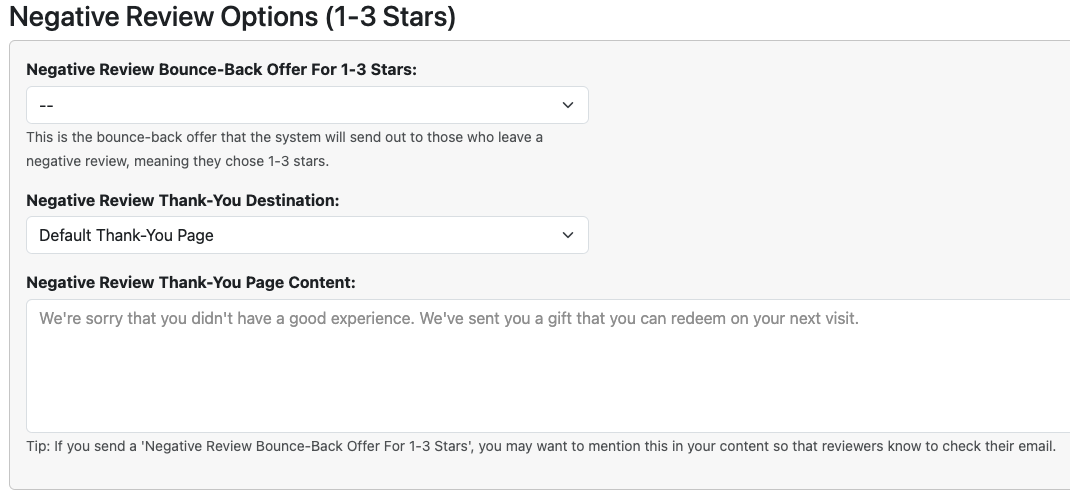
Task: Click the 'Negative Review Options (1-3 Stars)' heading
Action: (x=232, y=16)
